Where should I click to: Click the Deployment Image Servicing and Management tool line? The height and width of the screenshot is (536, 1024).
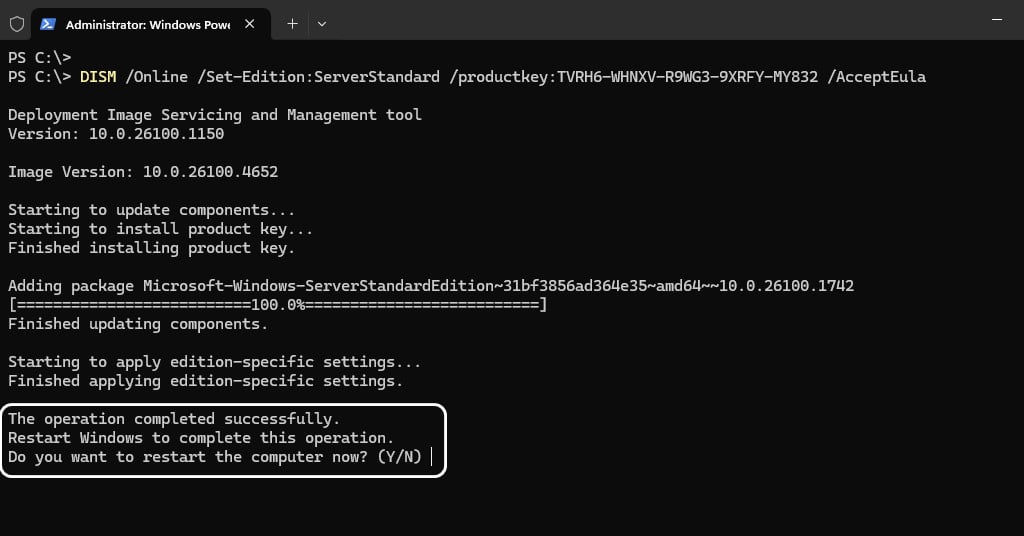point(215,115)
